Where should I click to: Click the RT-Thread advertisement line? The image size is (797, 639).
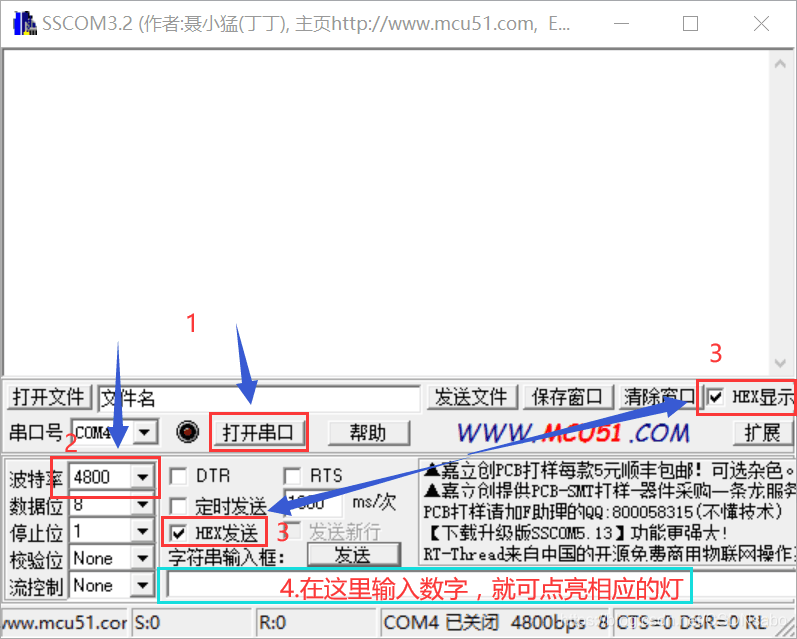click(609, 553)
